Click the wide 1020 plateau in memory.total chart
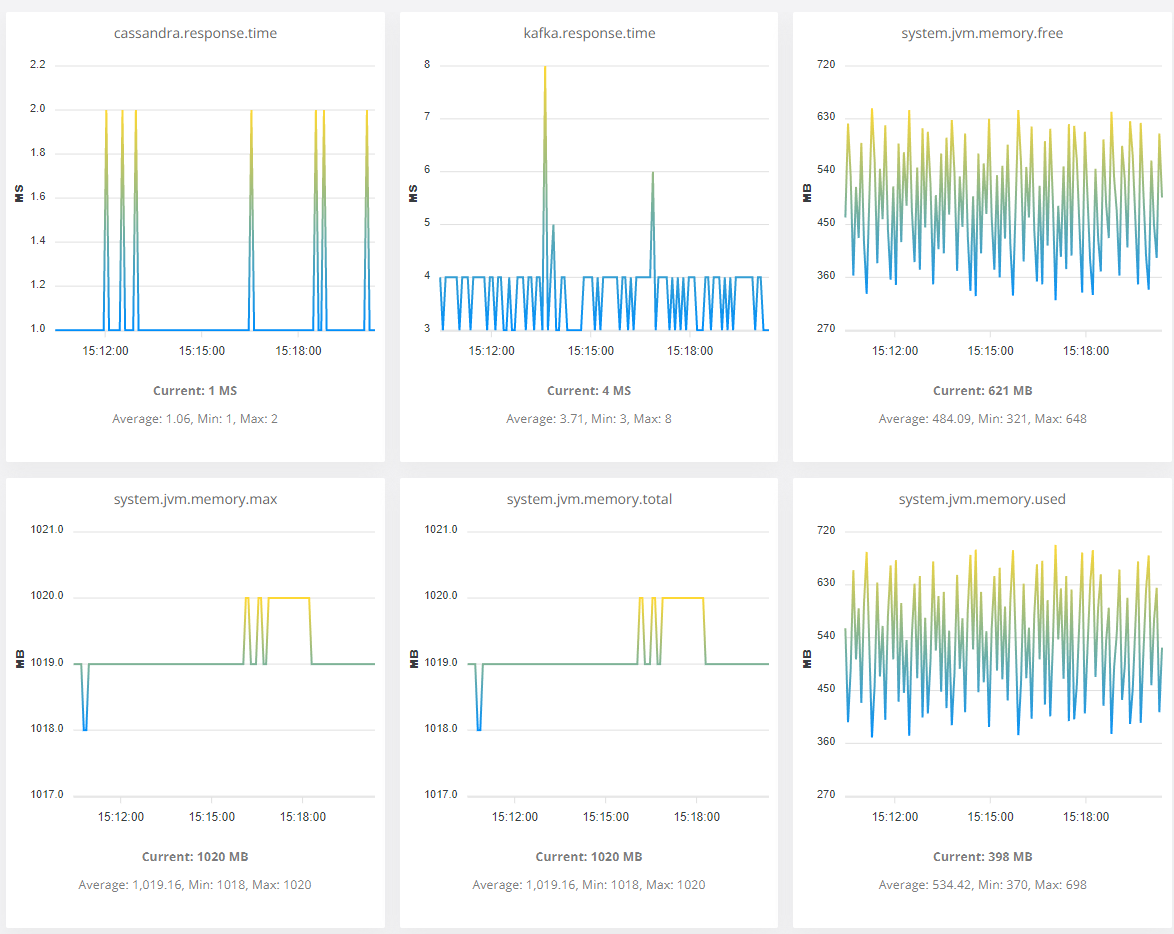The width and height of the screenshot is (1174, 934). tap(683, 598)
